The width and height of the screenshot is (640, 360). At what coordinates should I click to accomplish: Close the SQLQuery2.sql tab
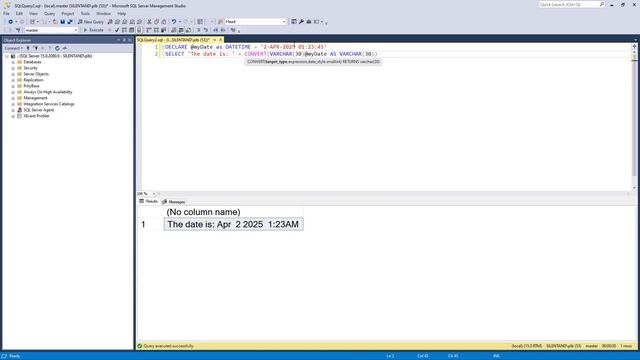pos(221,40)
